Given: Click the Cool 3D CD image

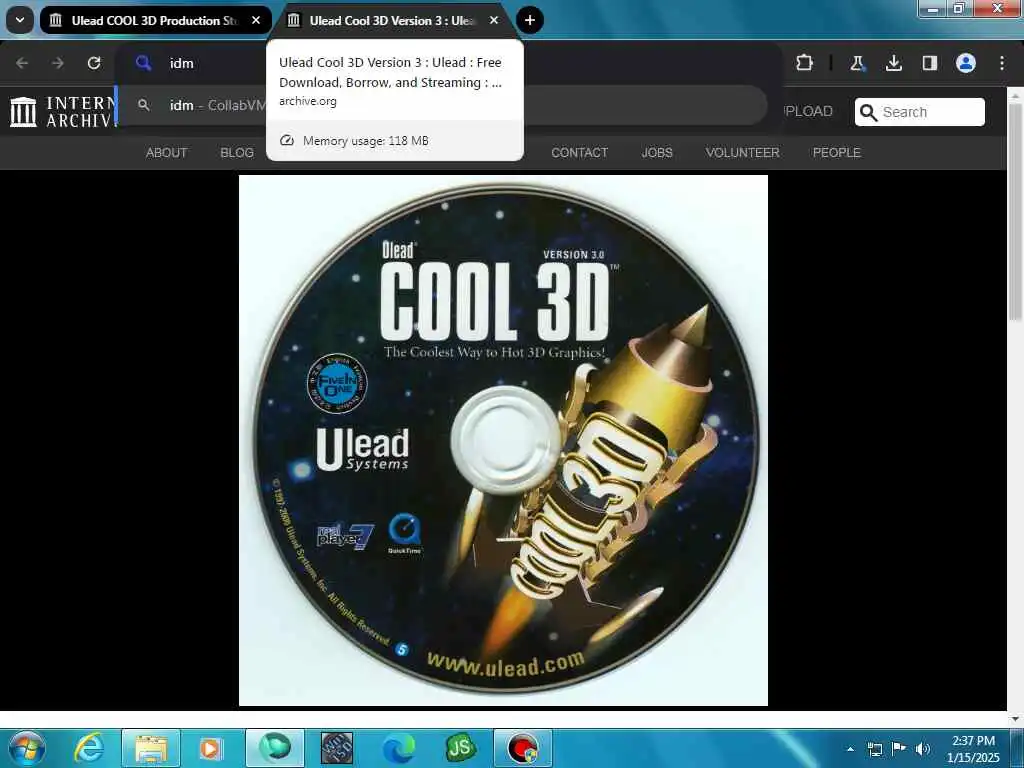Looking at the screenshot, I should (504, 440).
